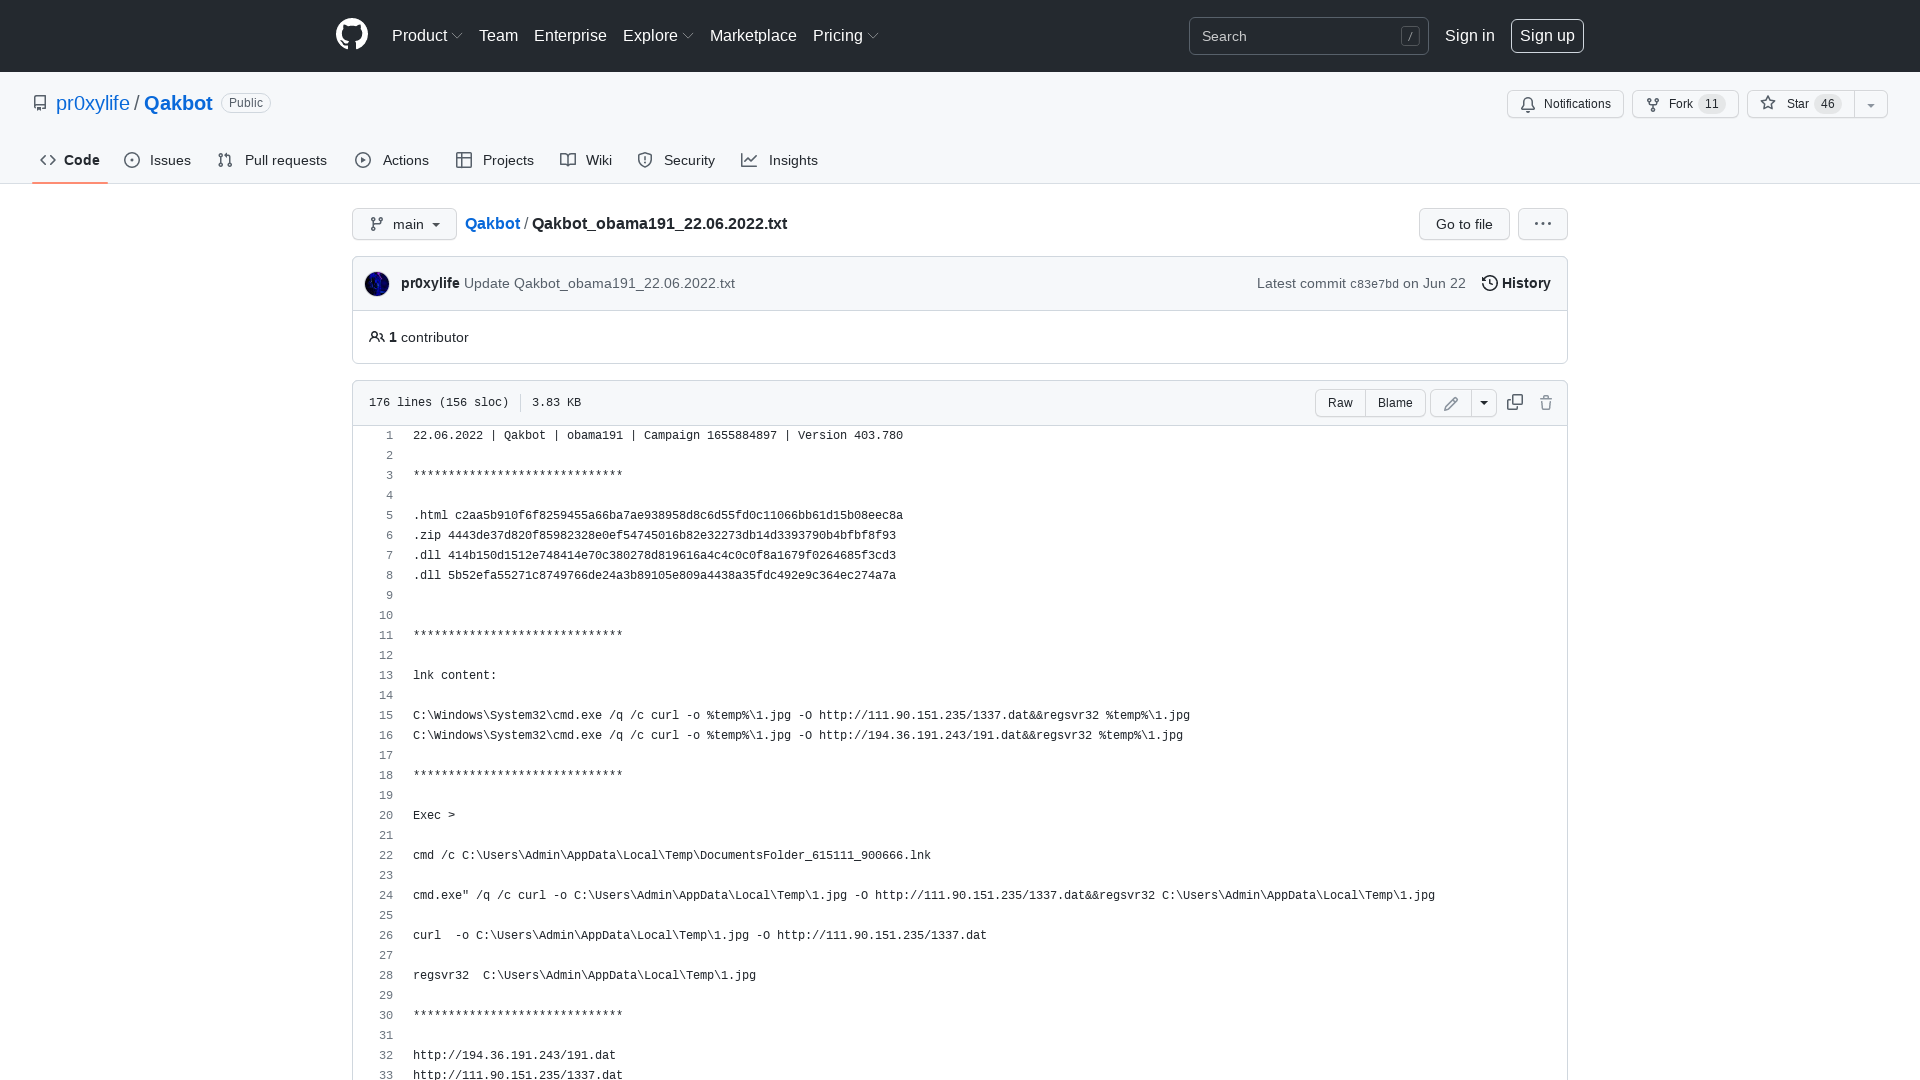Expand the edit button dropdown arrow
The width and height of the screenshot is (1920, 1080).
pyautogui.click(x=1483, y=402)
